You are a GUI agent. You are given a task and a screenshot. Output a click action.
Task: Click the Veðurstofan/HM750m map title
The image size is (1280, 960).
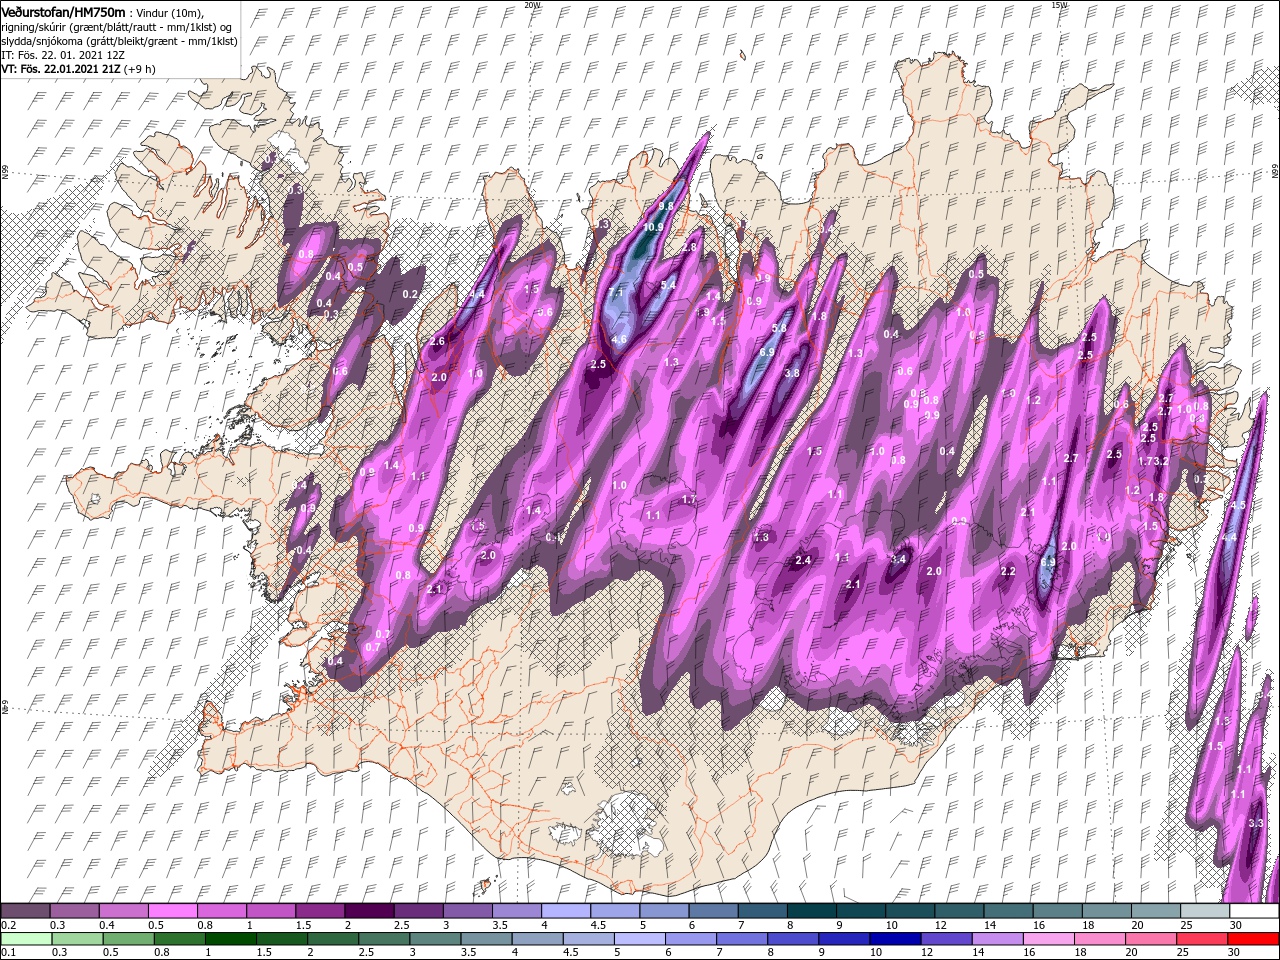click(x=63, y=11)
